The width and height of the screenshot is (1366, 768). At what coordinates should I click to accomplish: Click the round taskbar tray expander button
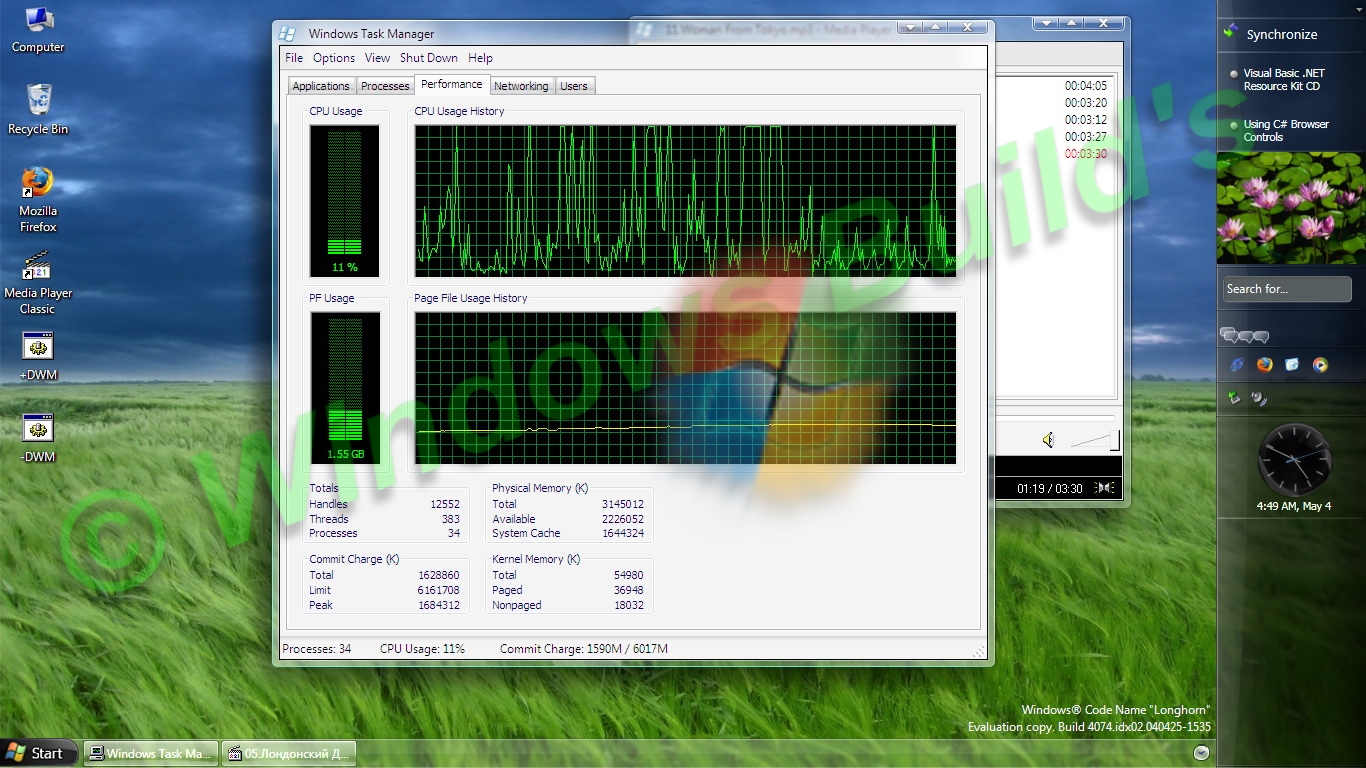pos(1201,753)
